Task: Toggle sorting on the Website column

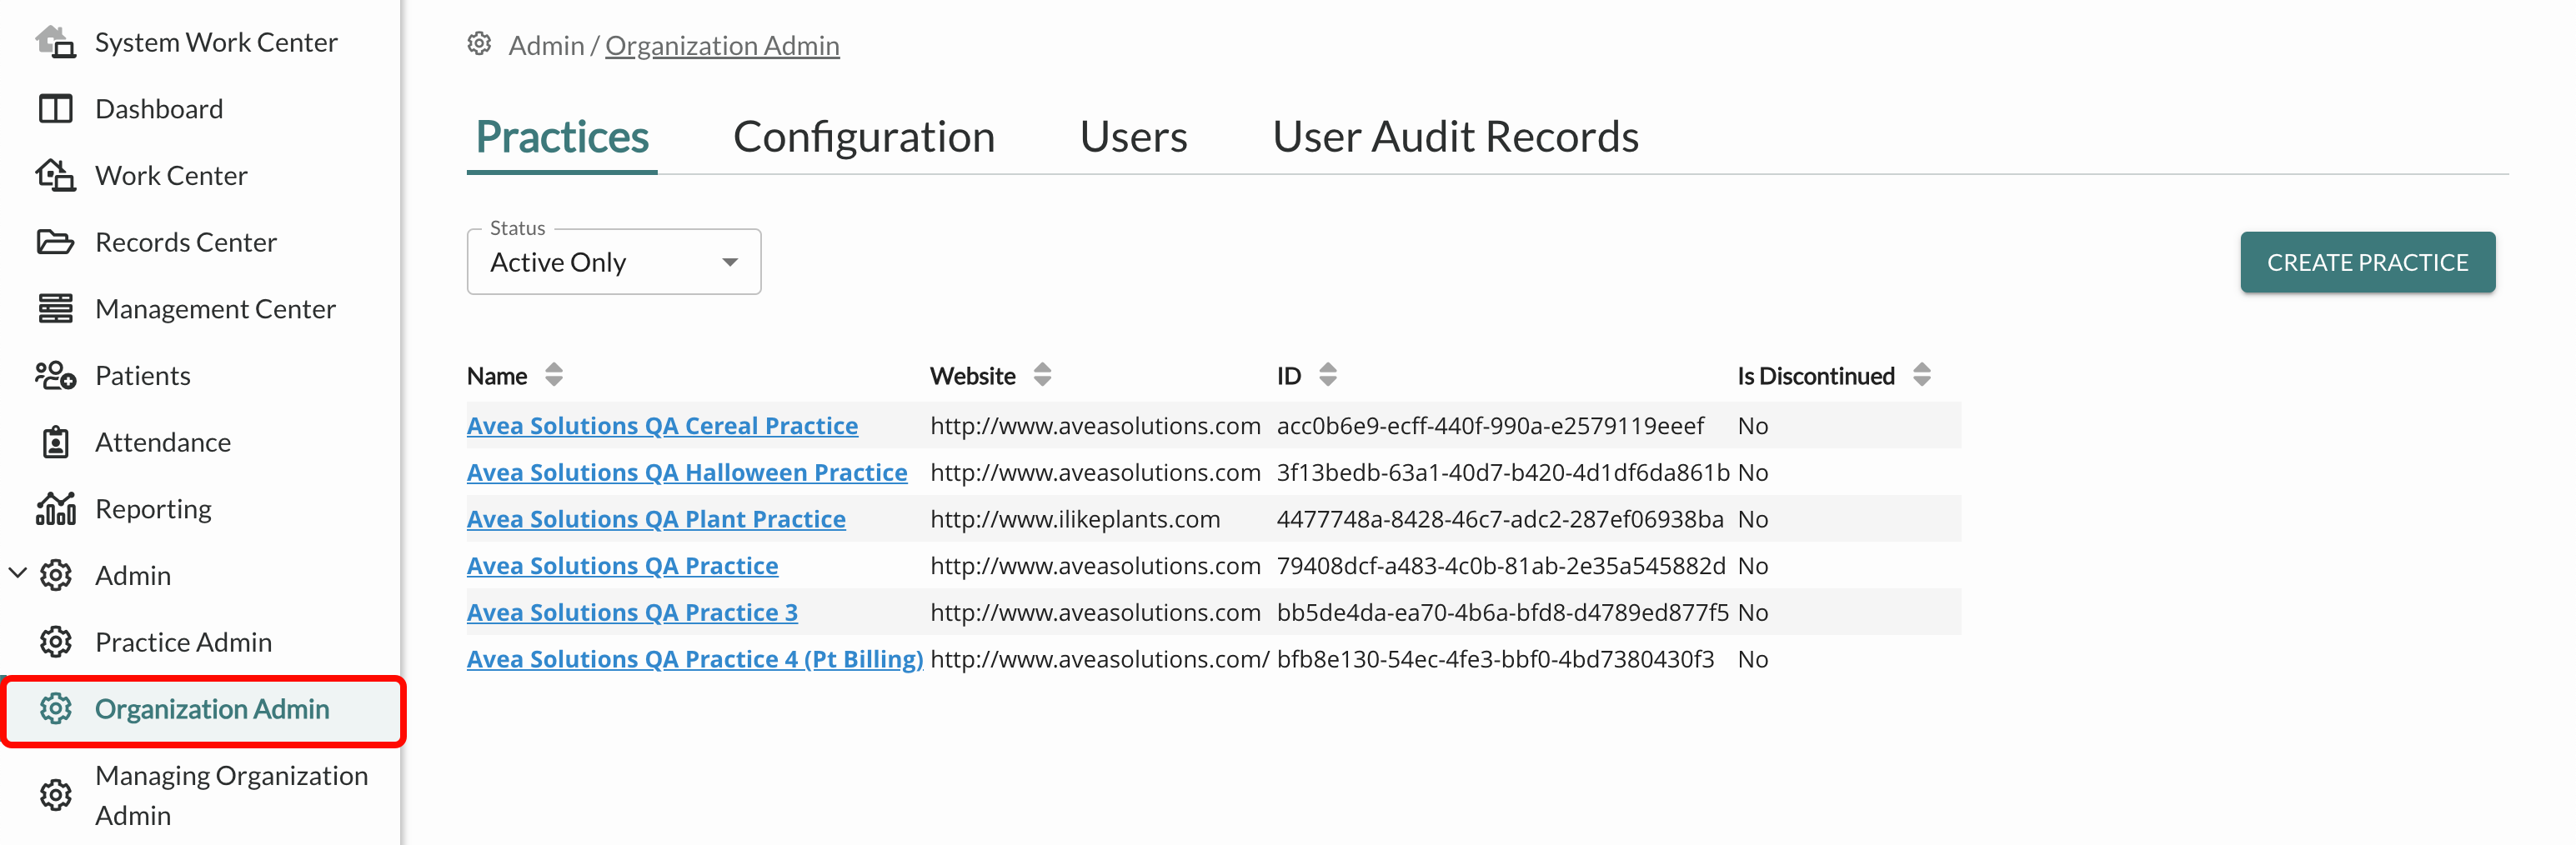Action: (x=1042, y=375)
